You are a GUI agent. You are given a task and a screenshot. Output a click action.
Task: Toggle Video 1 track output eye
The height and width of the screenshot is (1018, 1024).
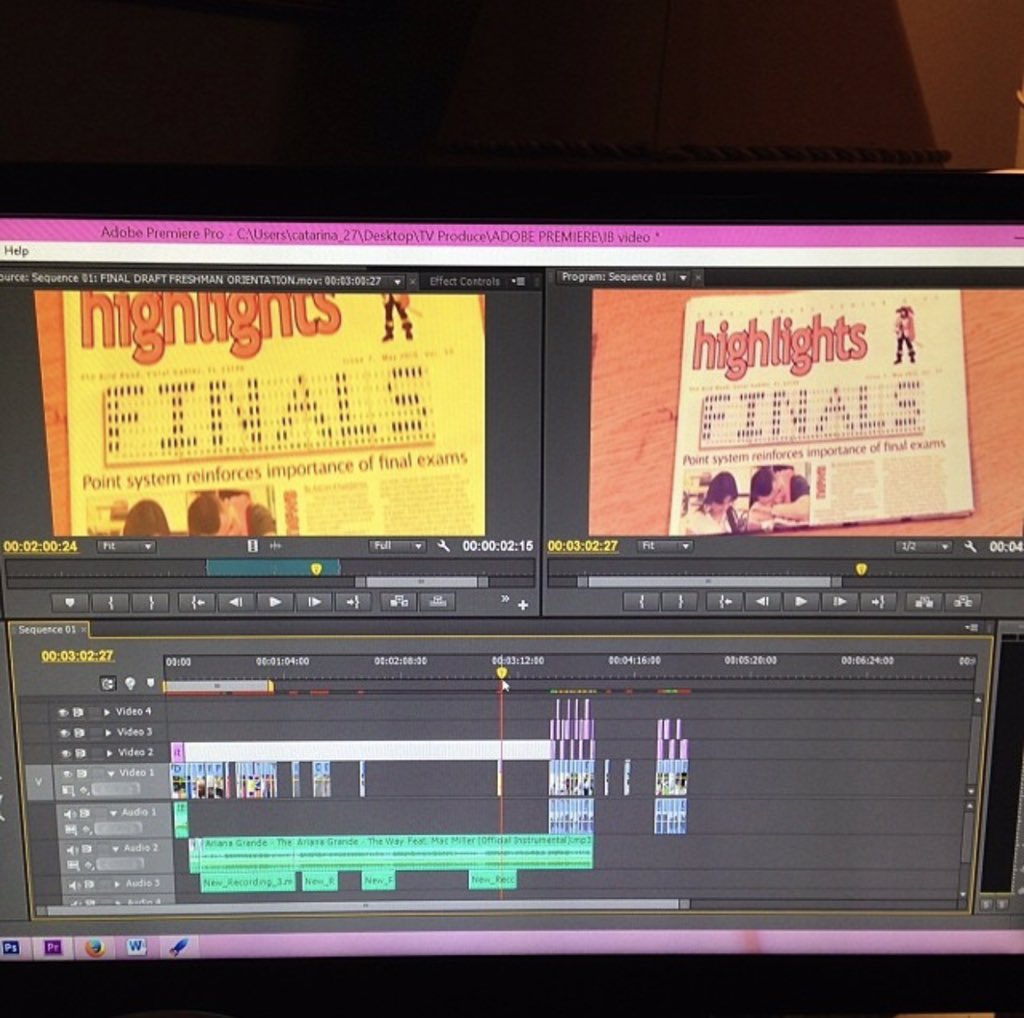click(x=67, y=773)
